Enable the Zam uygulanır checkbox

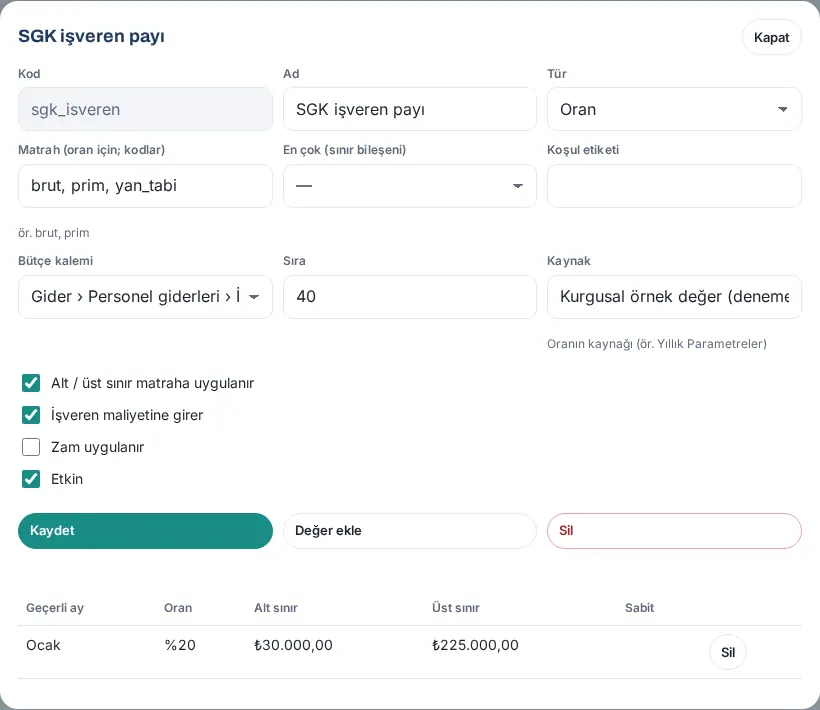31,447
